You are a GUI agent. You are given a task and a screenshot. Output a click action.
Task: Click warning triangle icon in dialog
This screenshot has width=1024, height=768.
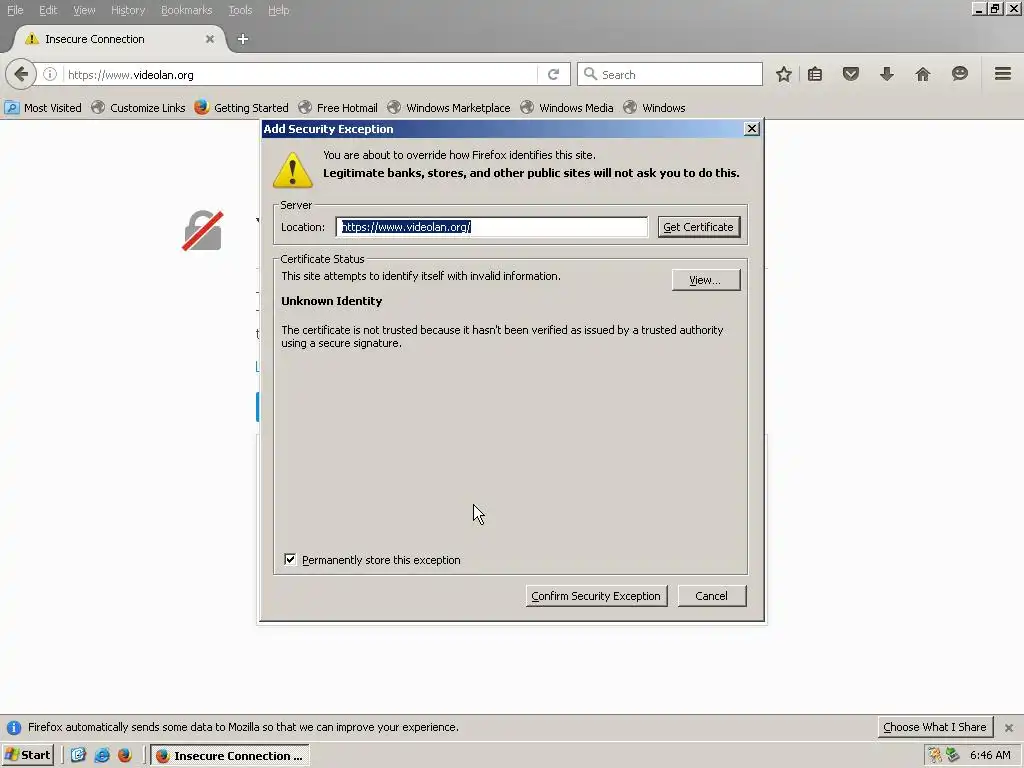pos(293,170)
